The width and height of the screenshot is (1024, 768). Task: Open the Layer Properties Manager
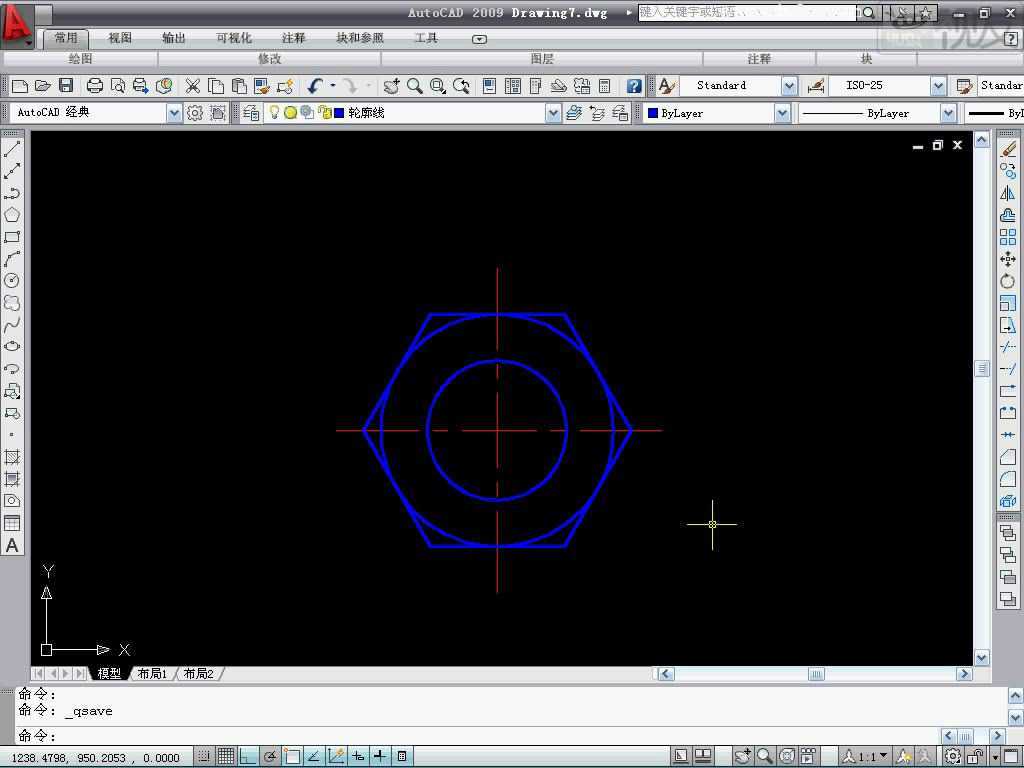(251, 113)
